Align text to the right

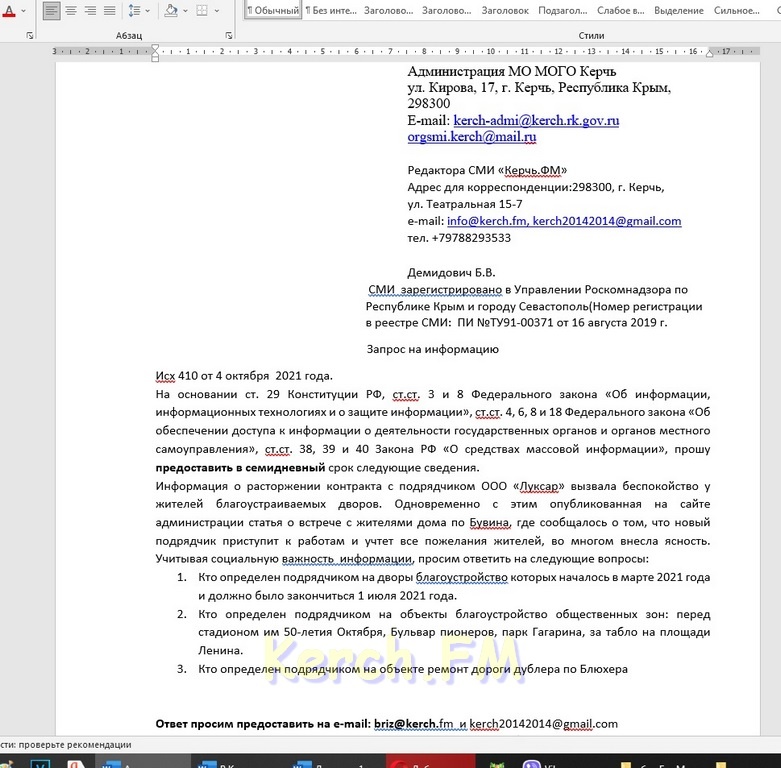coord(90,11)
